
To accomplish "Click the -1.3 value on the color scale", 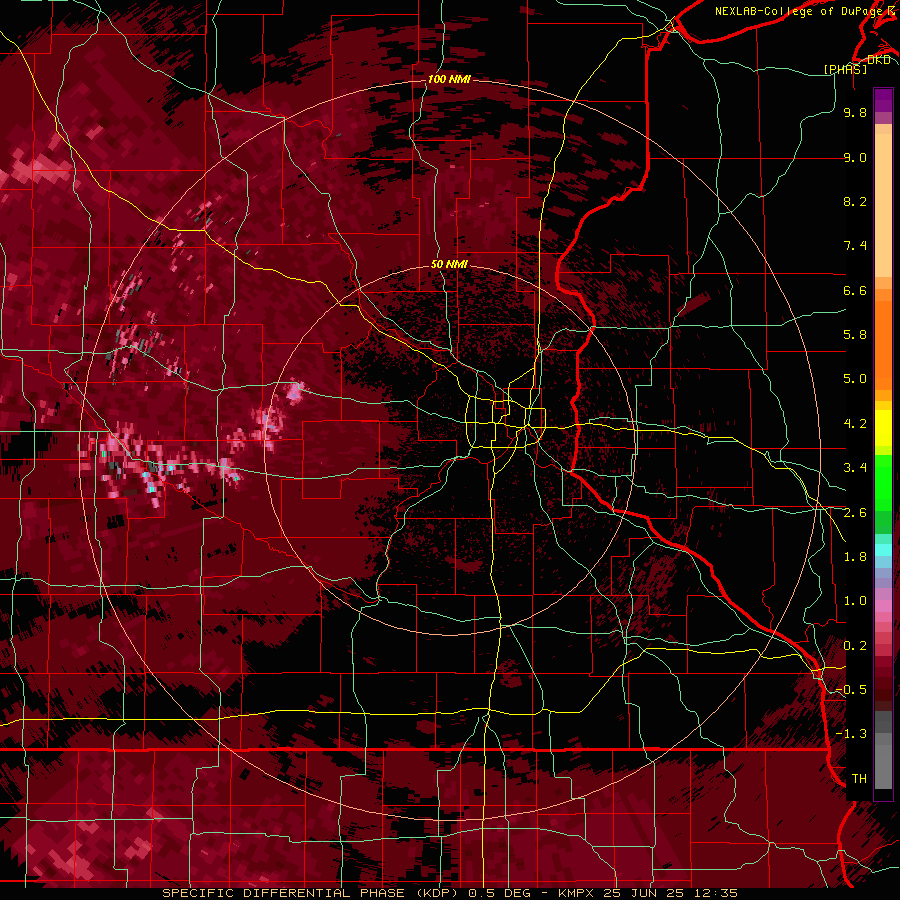I will point(851,734).
